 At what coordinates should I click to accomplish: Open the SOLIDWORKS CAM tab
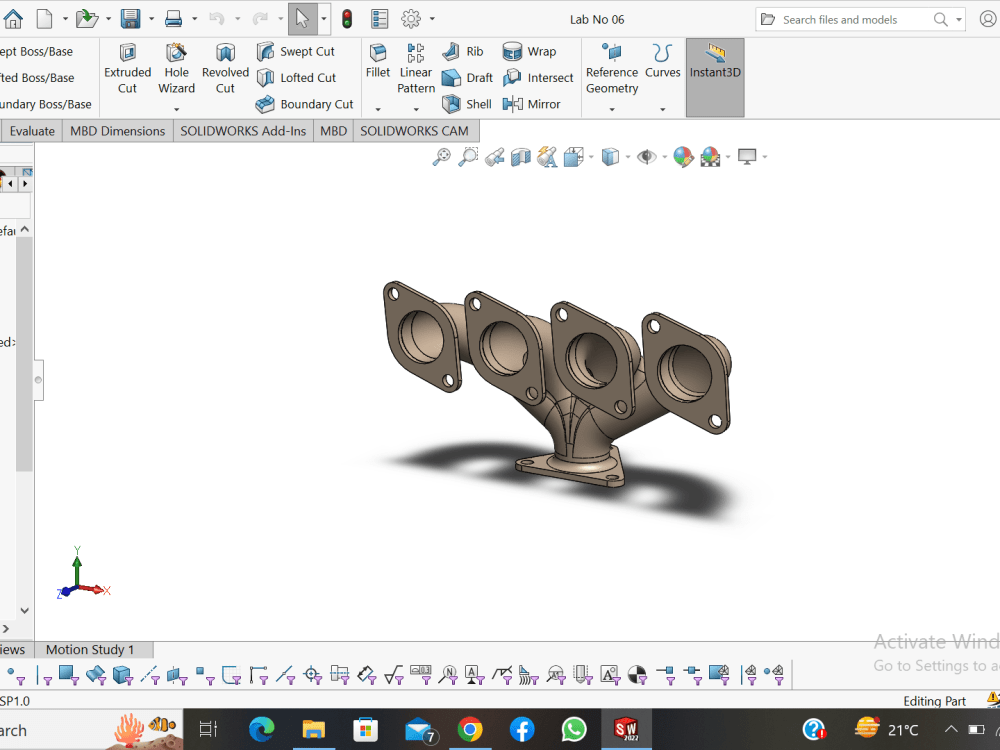tap(415, 130)
